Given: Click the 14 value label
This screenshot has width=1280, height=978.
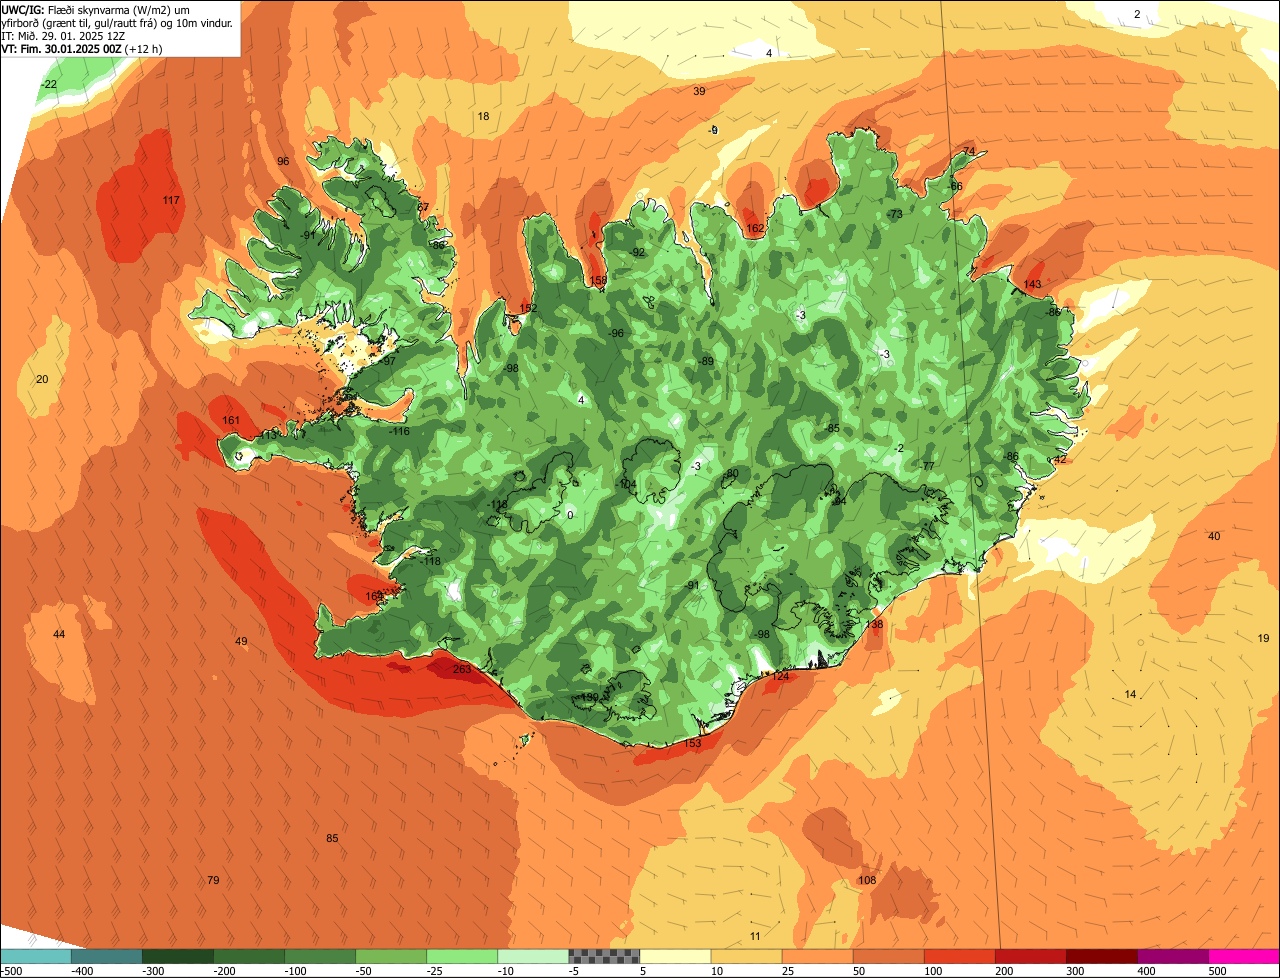Looking at the screenshot, I should [1130, 695].
